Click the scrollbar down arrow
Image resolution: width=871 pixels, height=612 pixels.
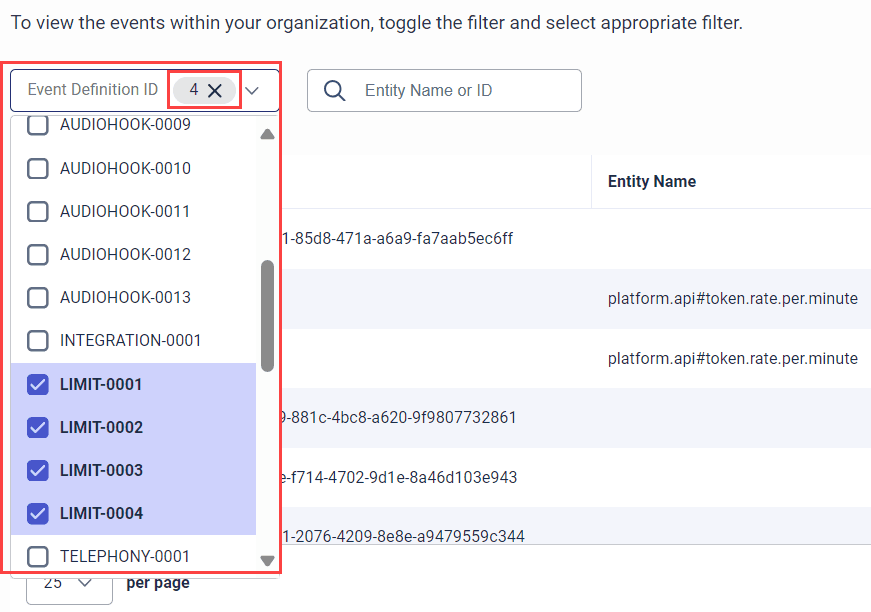coord(267,560)
